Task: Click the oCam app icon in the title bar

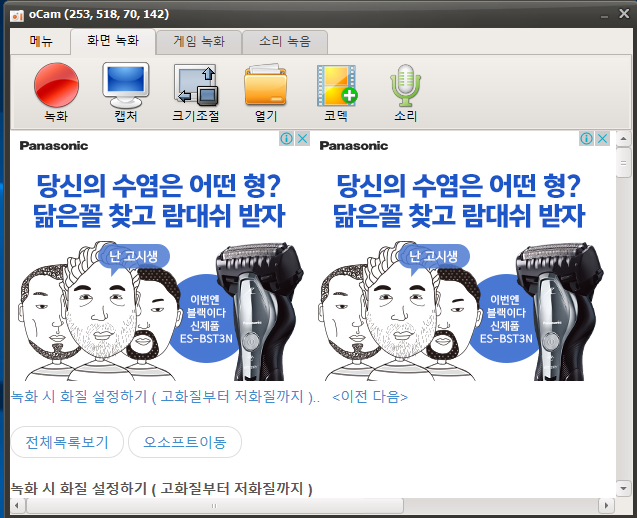Action: 17,15
